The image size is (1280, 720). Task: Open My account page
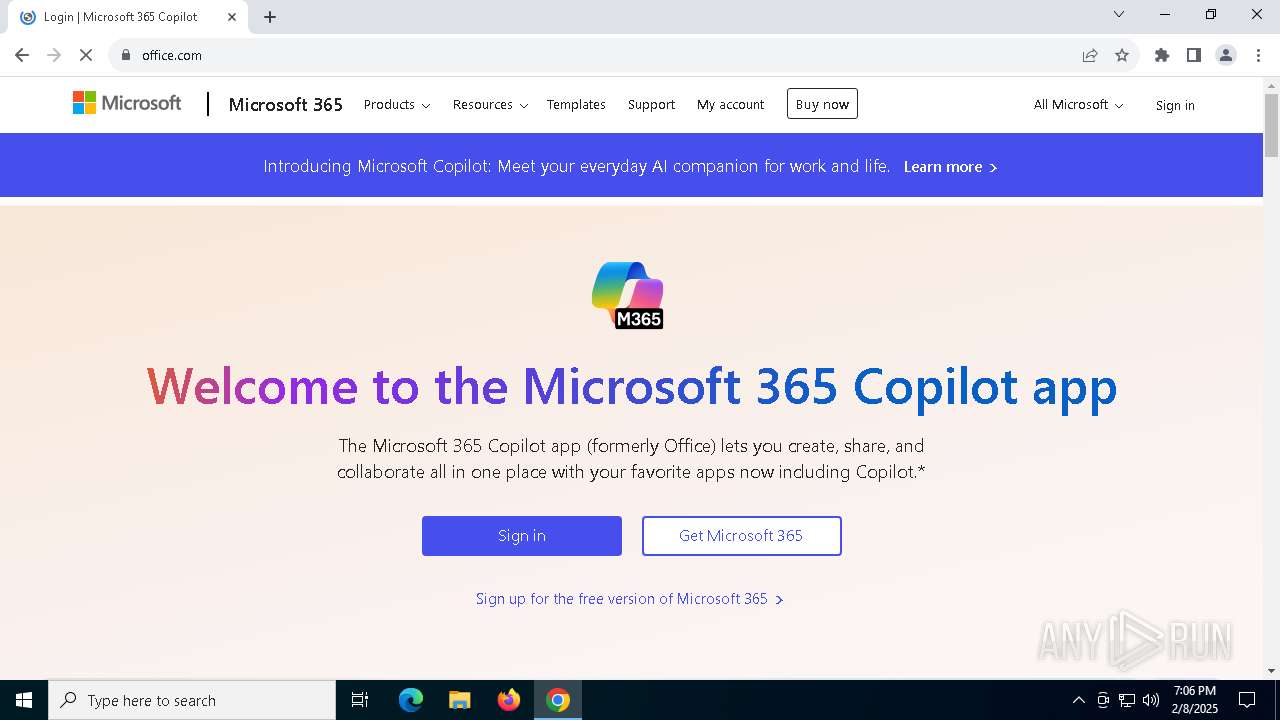(730, 104)
